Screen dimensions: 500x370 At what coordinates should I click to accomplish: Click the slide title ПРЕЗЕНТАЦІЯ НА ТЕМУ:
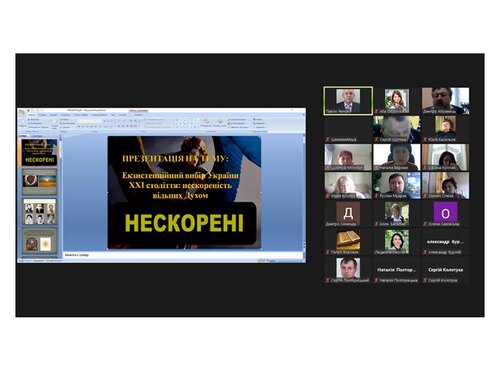point(175,159)
